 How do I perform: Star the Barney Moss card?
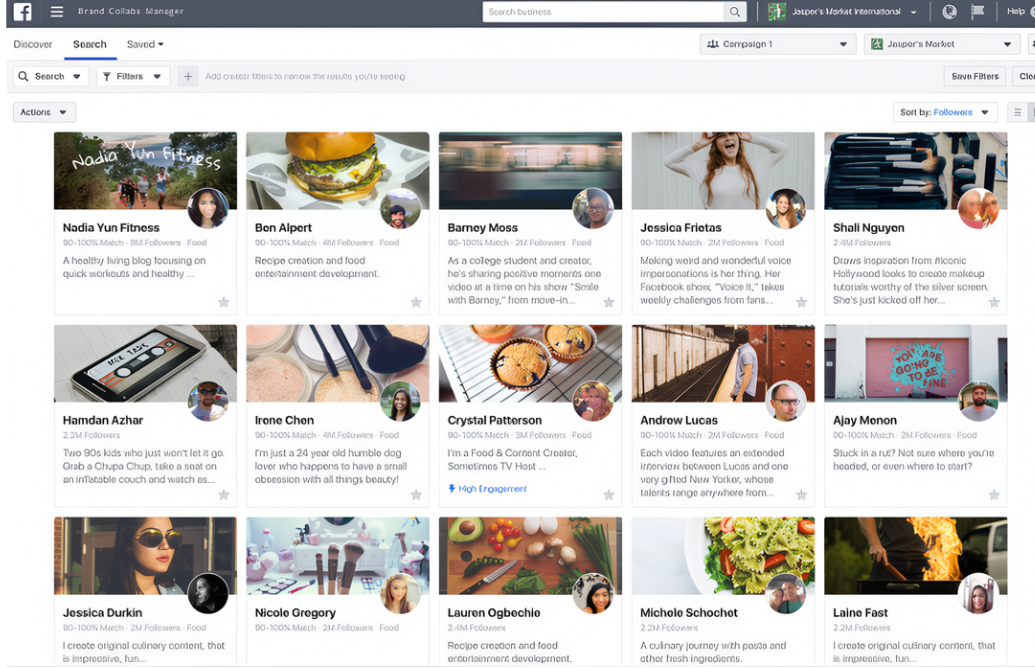tap(609, 302)
